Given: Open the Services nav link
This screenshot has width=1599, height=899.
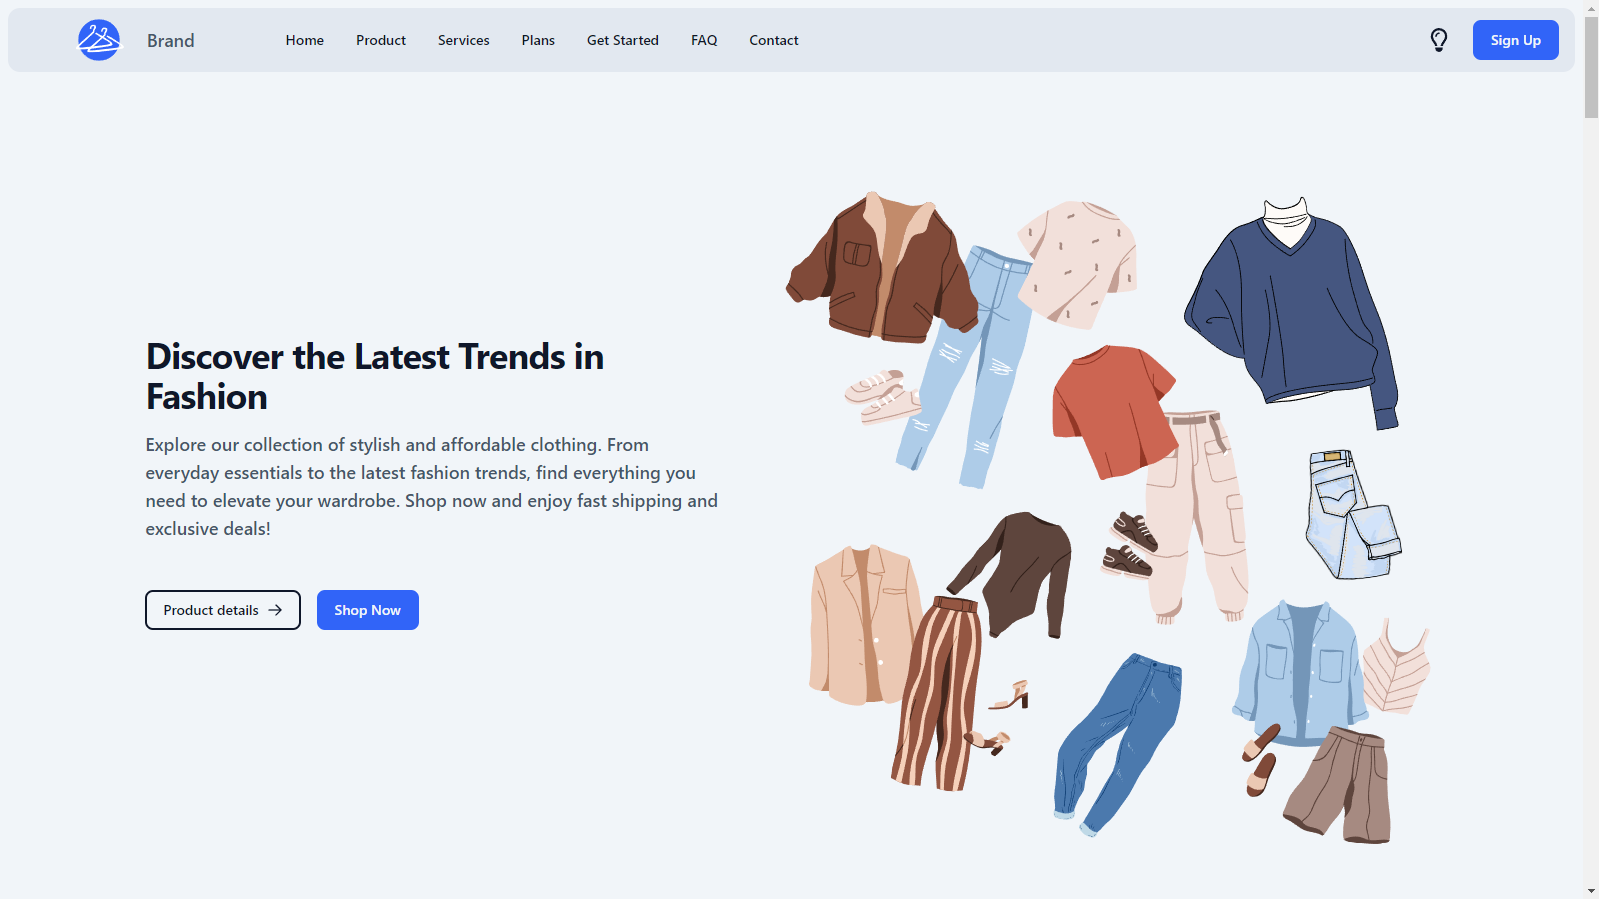Looking at the screenshot, I should tap(463, 40).
